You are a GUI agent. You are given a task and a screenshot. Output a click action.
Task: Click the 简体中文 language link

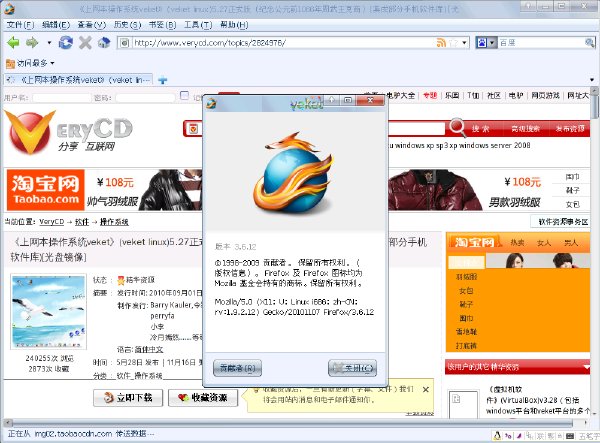pyautogui.click(x=149, y=349)
